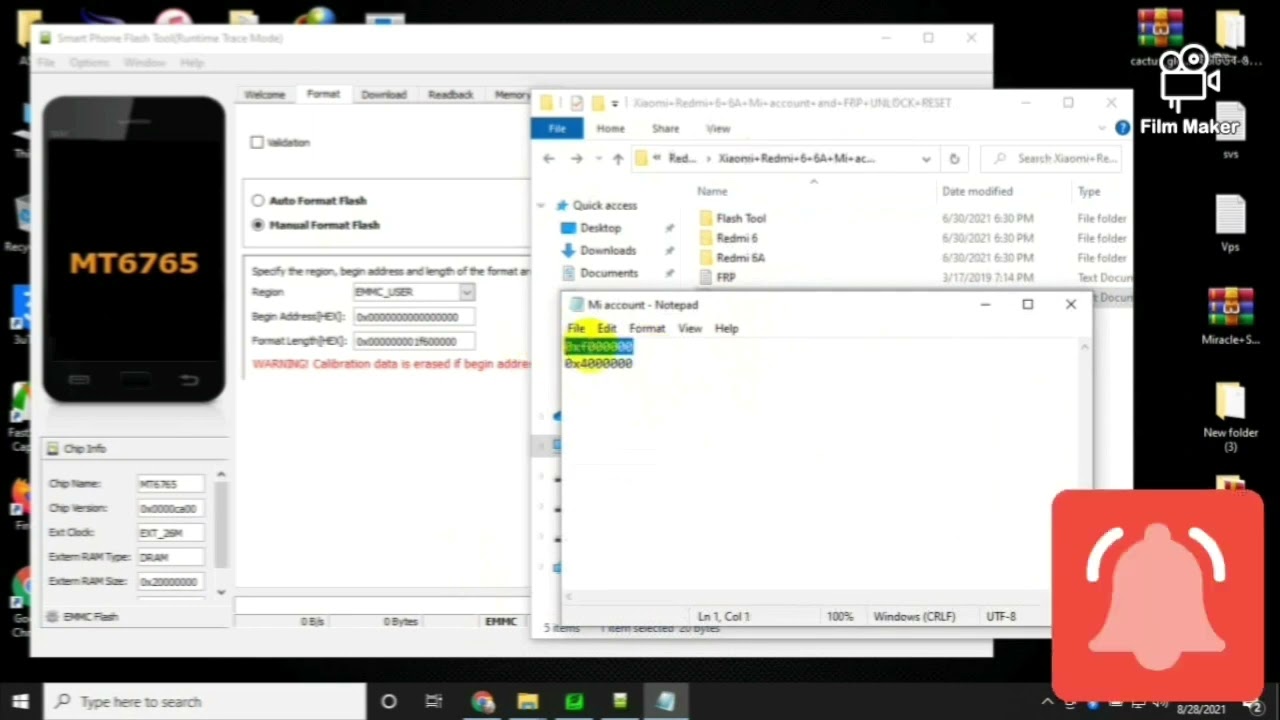1280x720 pixels.
Task: Refresh the Explorer folder view
Action: [954, 158]
